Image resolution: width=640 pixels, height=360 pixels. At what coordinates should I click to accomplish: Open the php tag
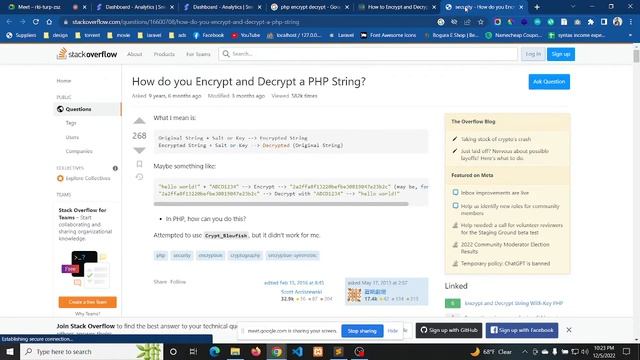click(x=161, y=256)
